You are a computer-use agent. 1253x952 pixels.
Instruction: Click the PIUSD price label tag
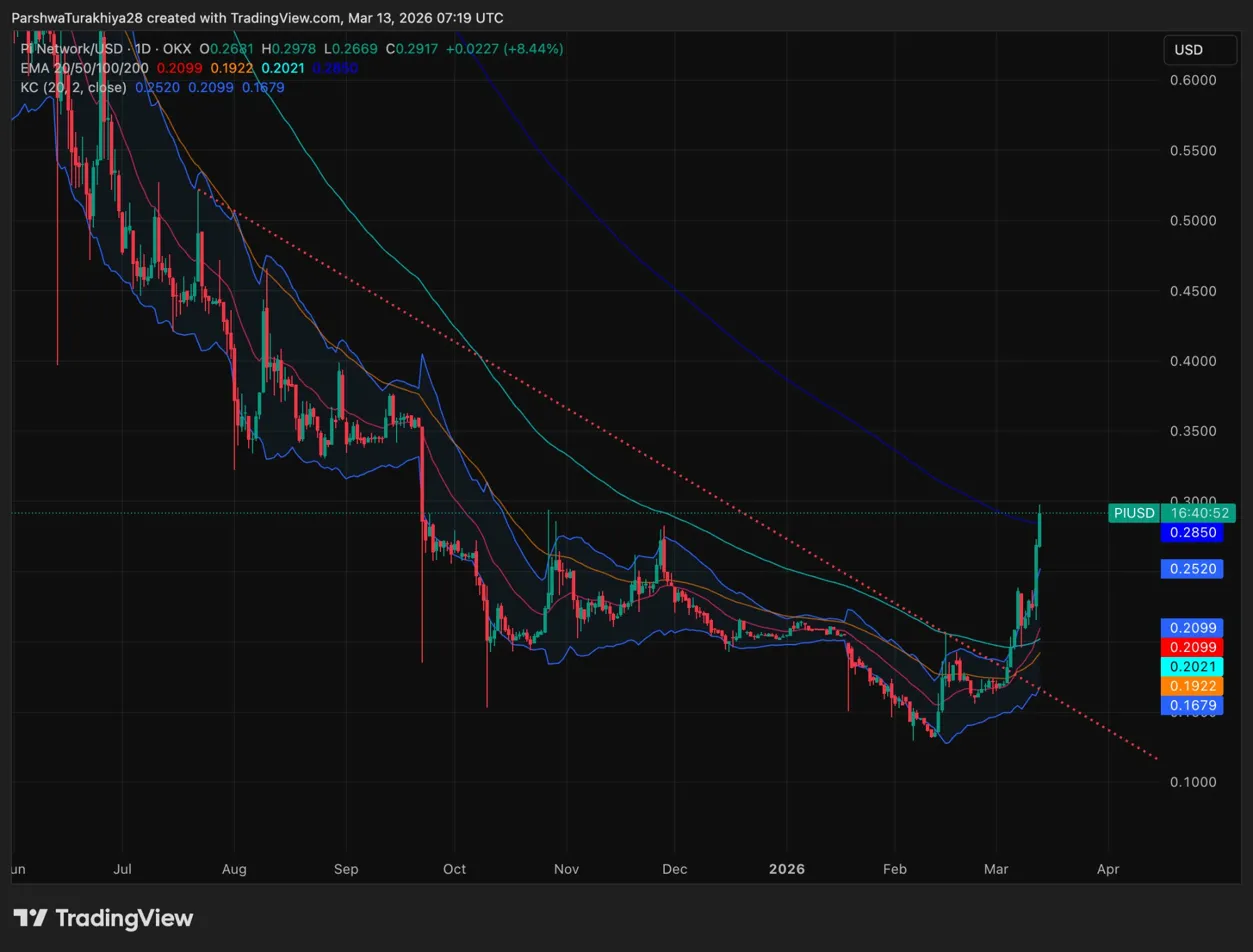(1133, 513)
